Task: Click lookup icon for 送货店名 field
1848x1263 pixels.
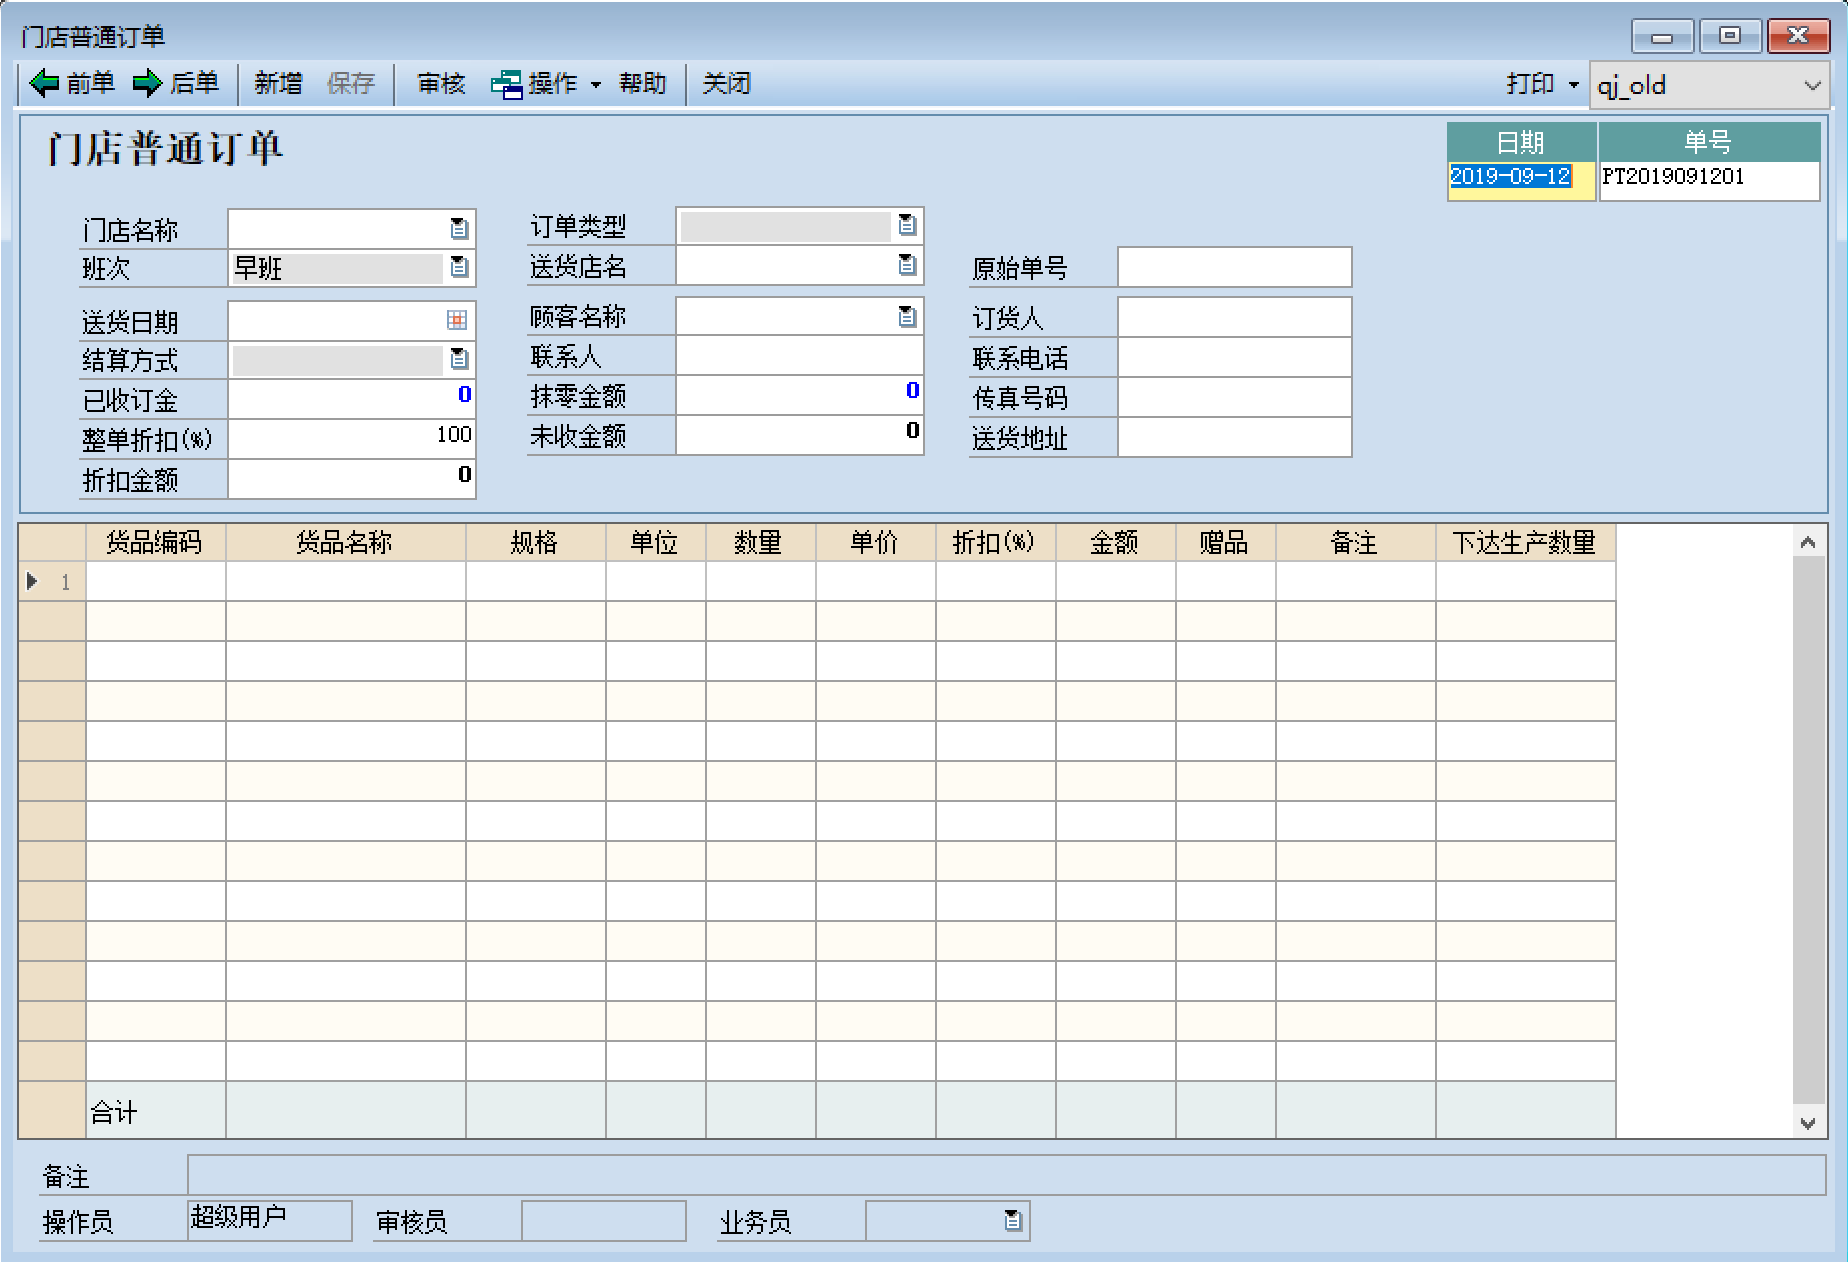Action: click(x=907, y=265)
